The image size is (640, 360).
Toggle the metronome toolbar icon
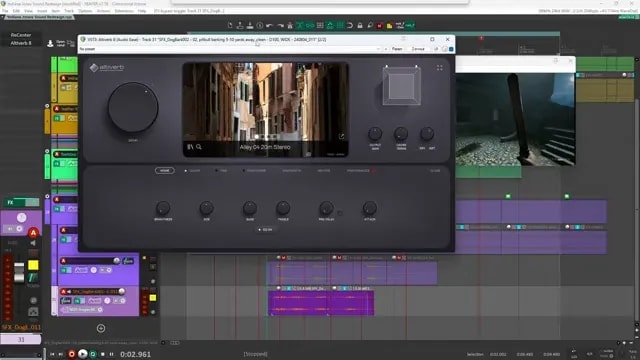290,25
